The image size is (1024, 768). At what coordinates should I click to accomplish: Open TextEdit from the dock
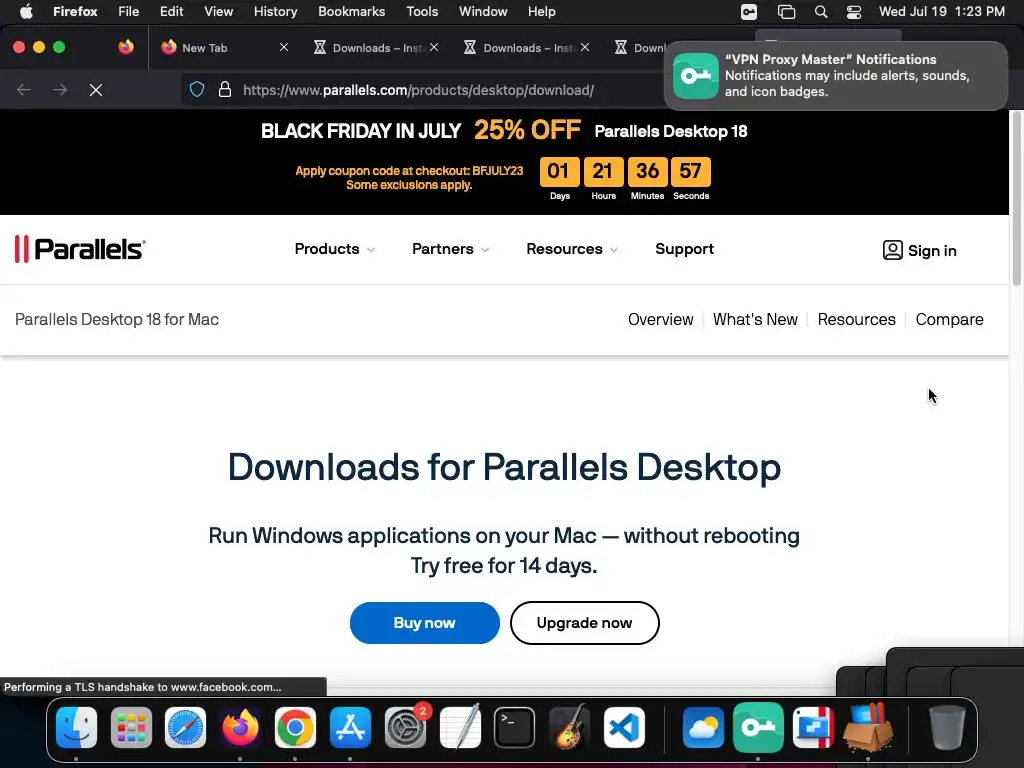[x=460, y=727]
